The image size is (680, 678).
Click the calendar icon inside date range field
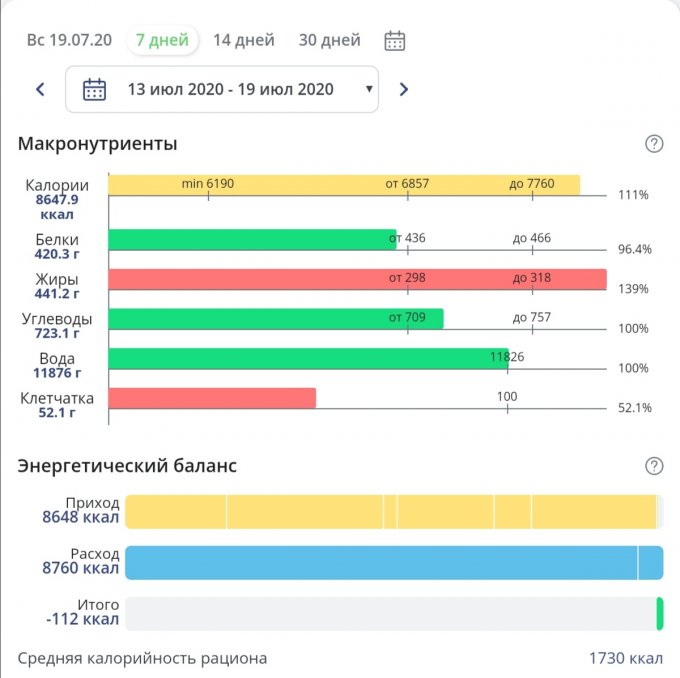pos(94,89)
